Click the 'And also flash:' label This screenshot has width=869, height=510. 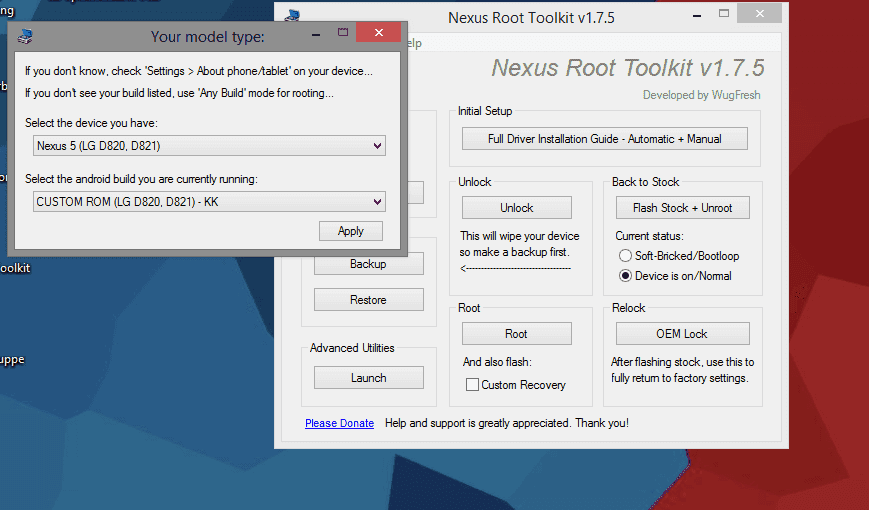click(497, 362)
